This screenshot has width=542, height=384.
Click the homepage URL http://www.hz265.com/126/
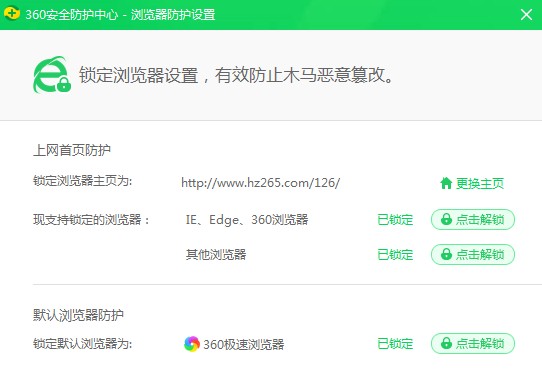point(261,182)
